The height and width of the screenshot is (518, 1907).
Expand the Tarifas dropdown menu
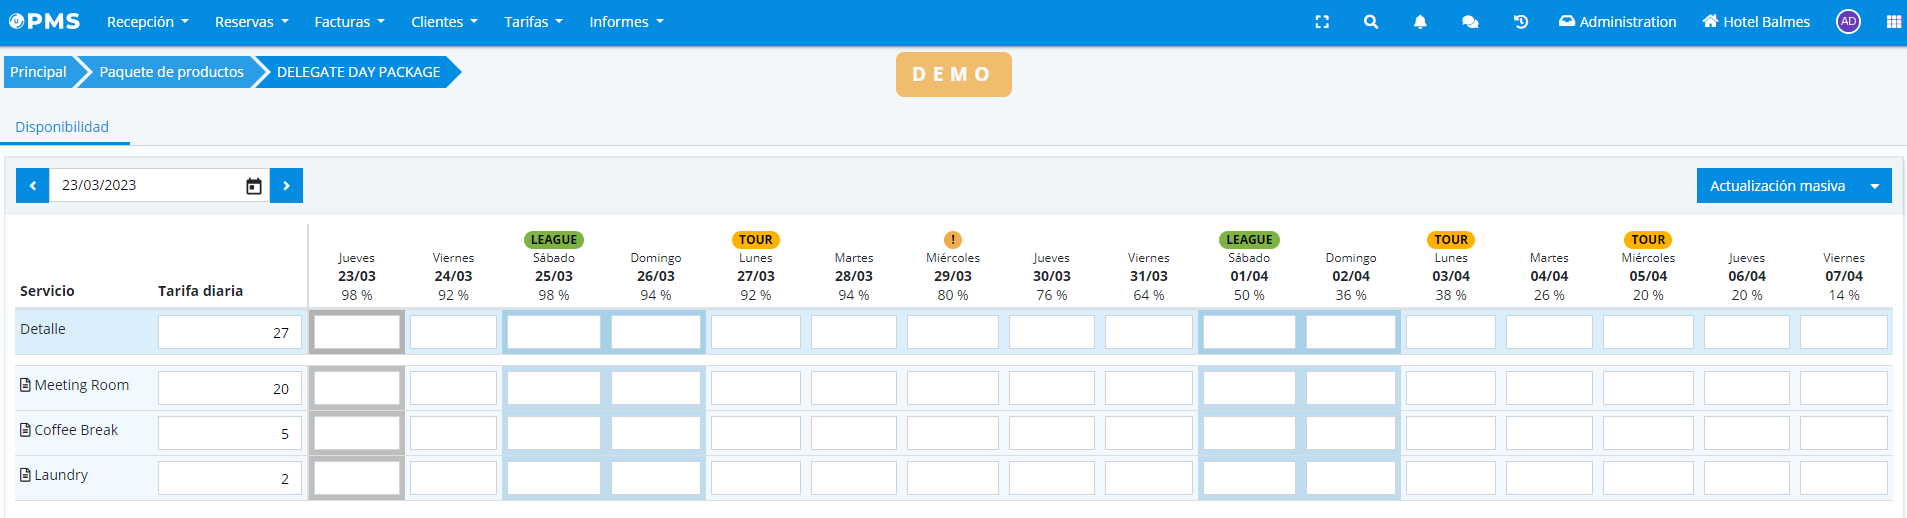pos(533,22)
